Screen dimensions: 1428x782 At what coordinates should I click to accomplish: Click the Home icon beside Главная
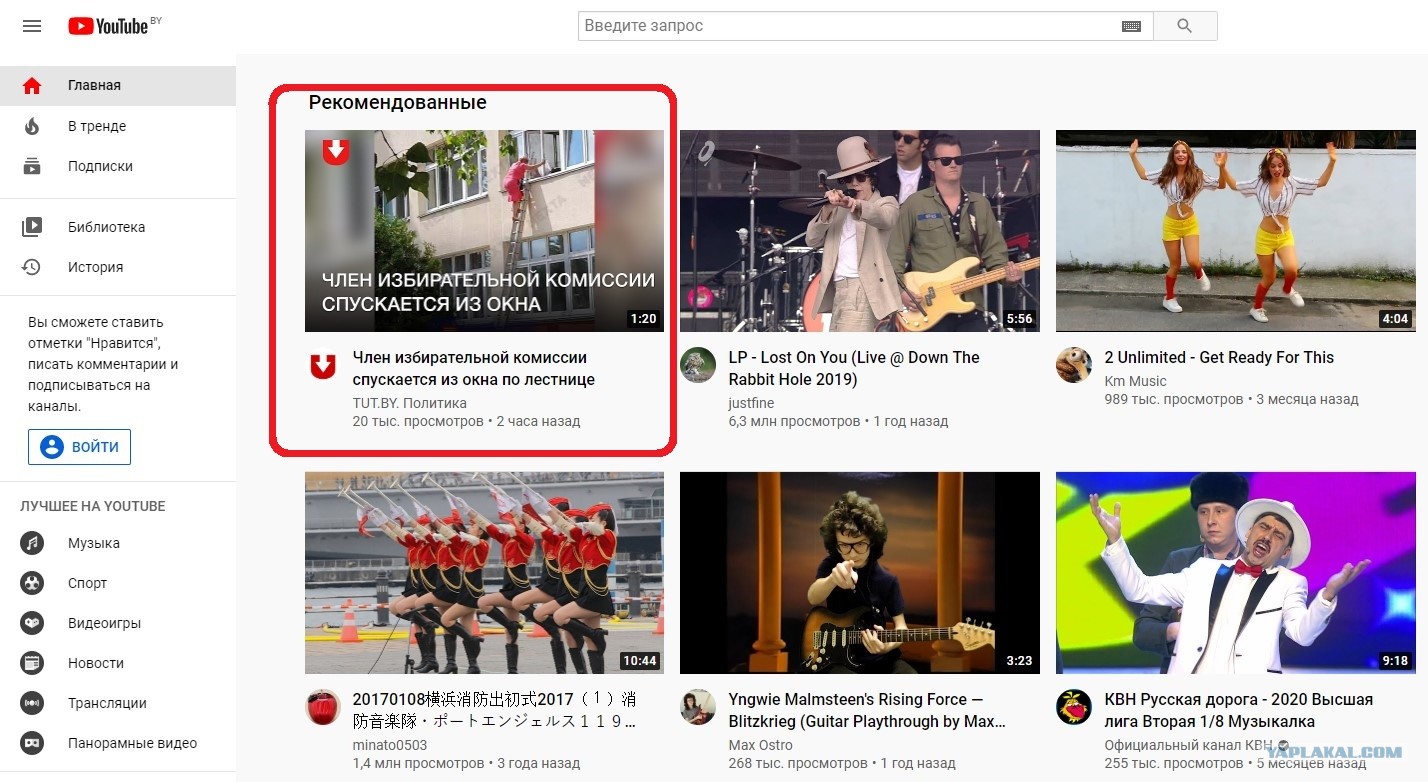(x=32, y=86)
